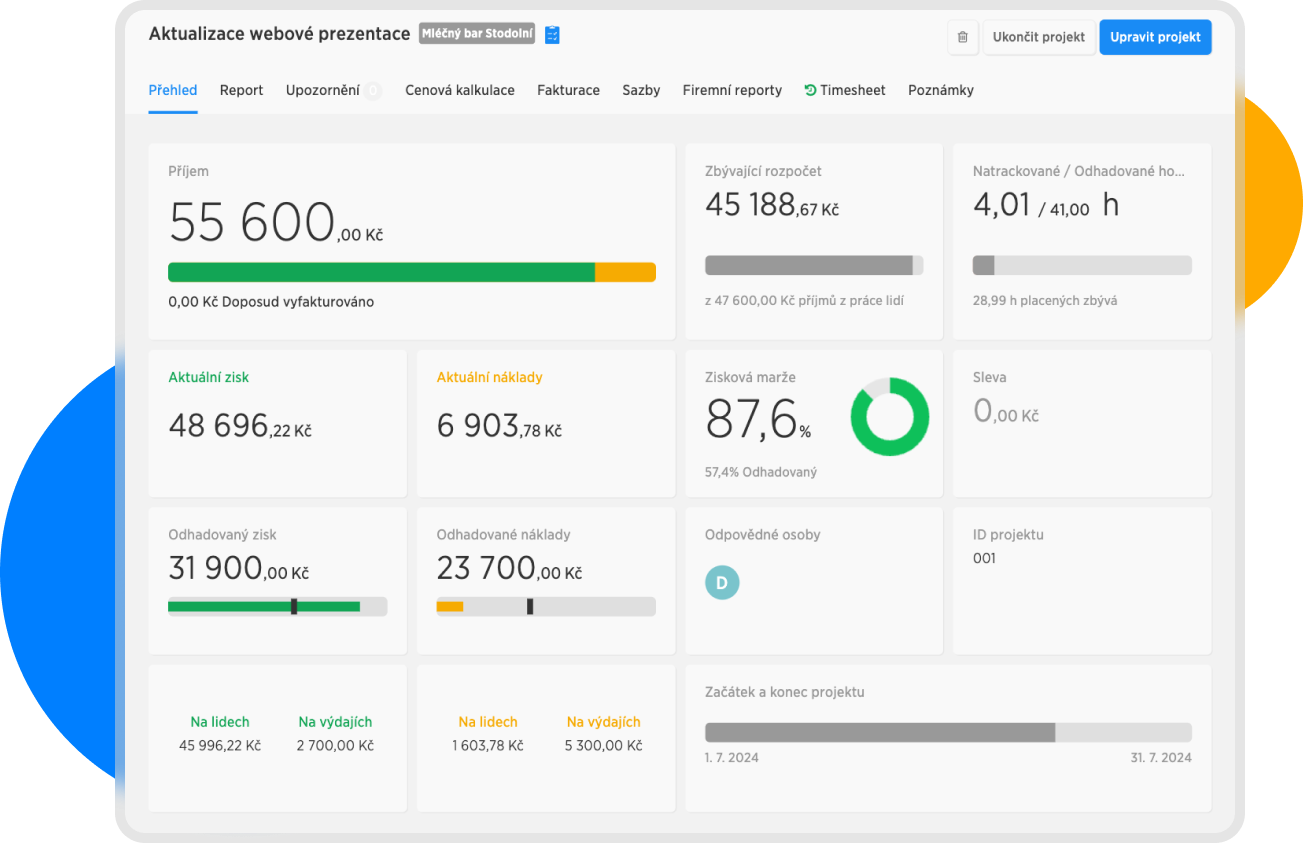The width and height of the screenshot is (1303, 843).
Task: Click the Upozornění notification count badge
Action: point(372,91)
